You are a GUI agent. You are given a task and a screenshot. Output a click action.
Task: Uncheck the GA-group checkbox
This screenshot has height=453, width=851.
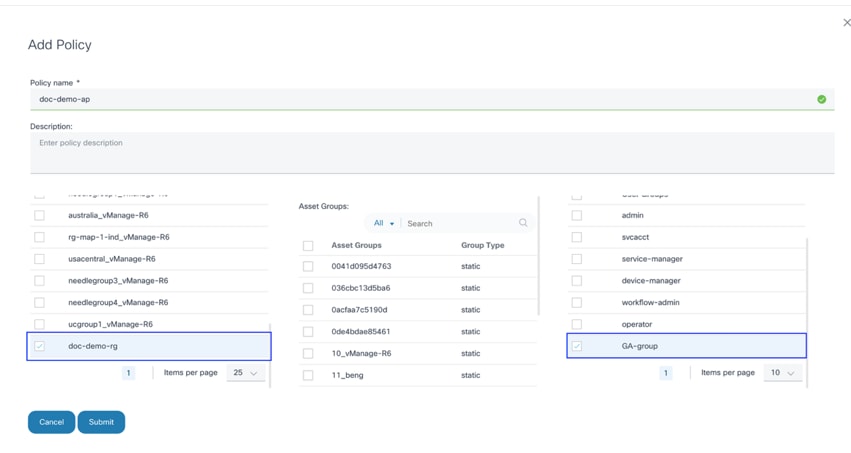577,347
